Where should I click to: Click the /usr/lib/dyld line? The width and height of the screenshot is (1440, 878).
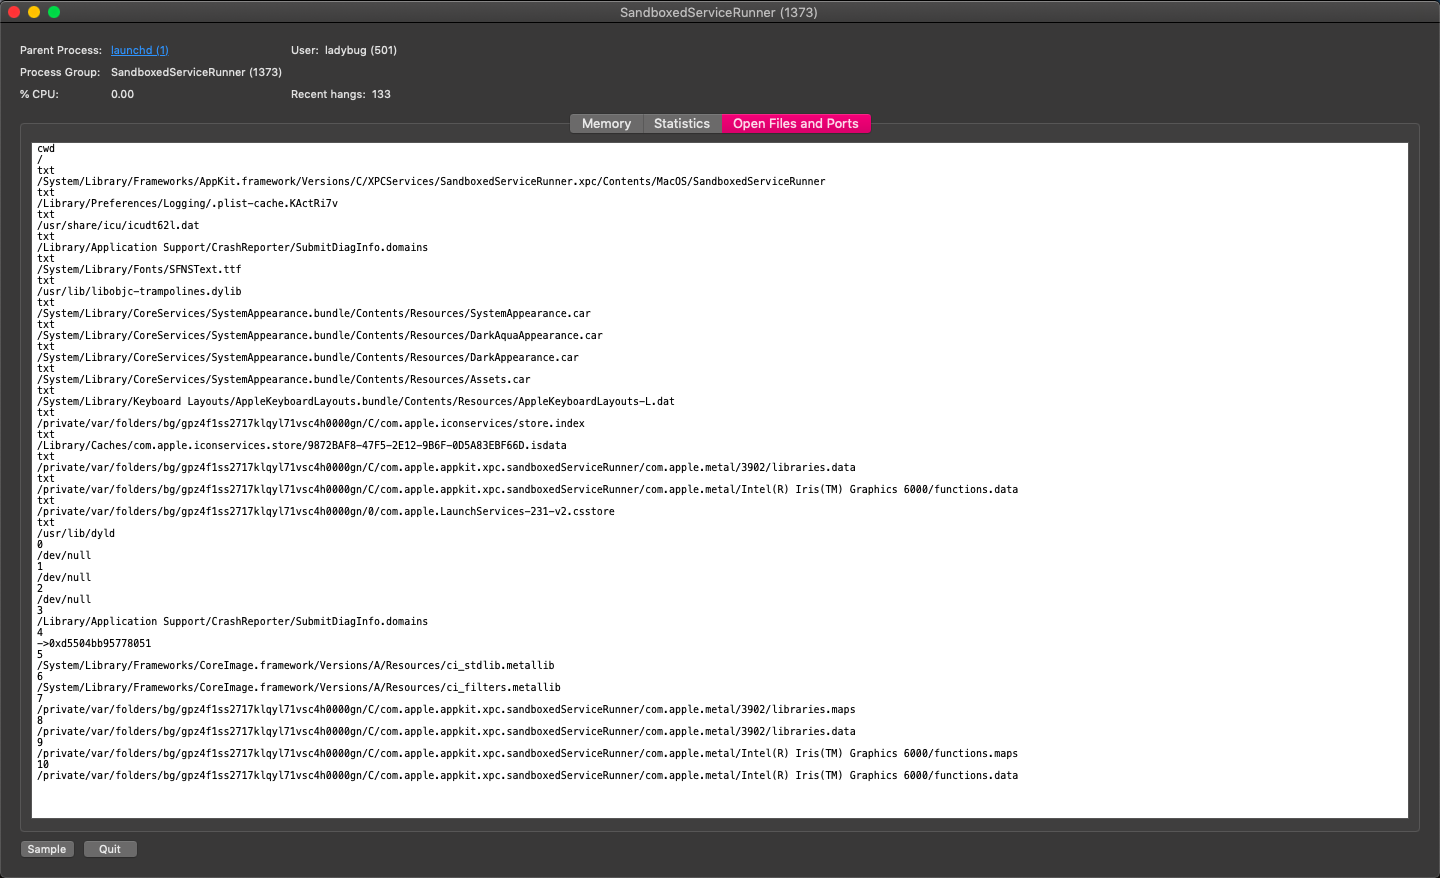pos(76,534)
